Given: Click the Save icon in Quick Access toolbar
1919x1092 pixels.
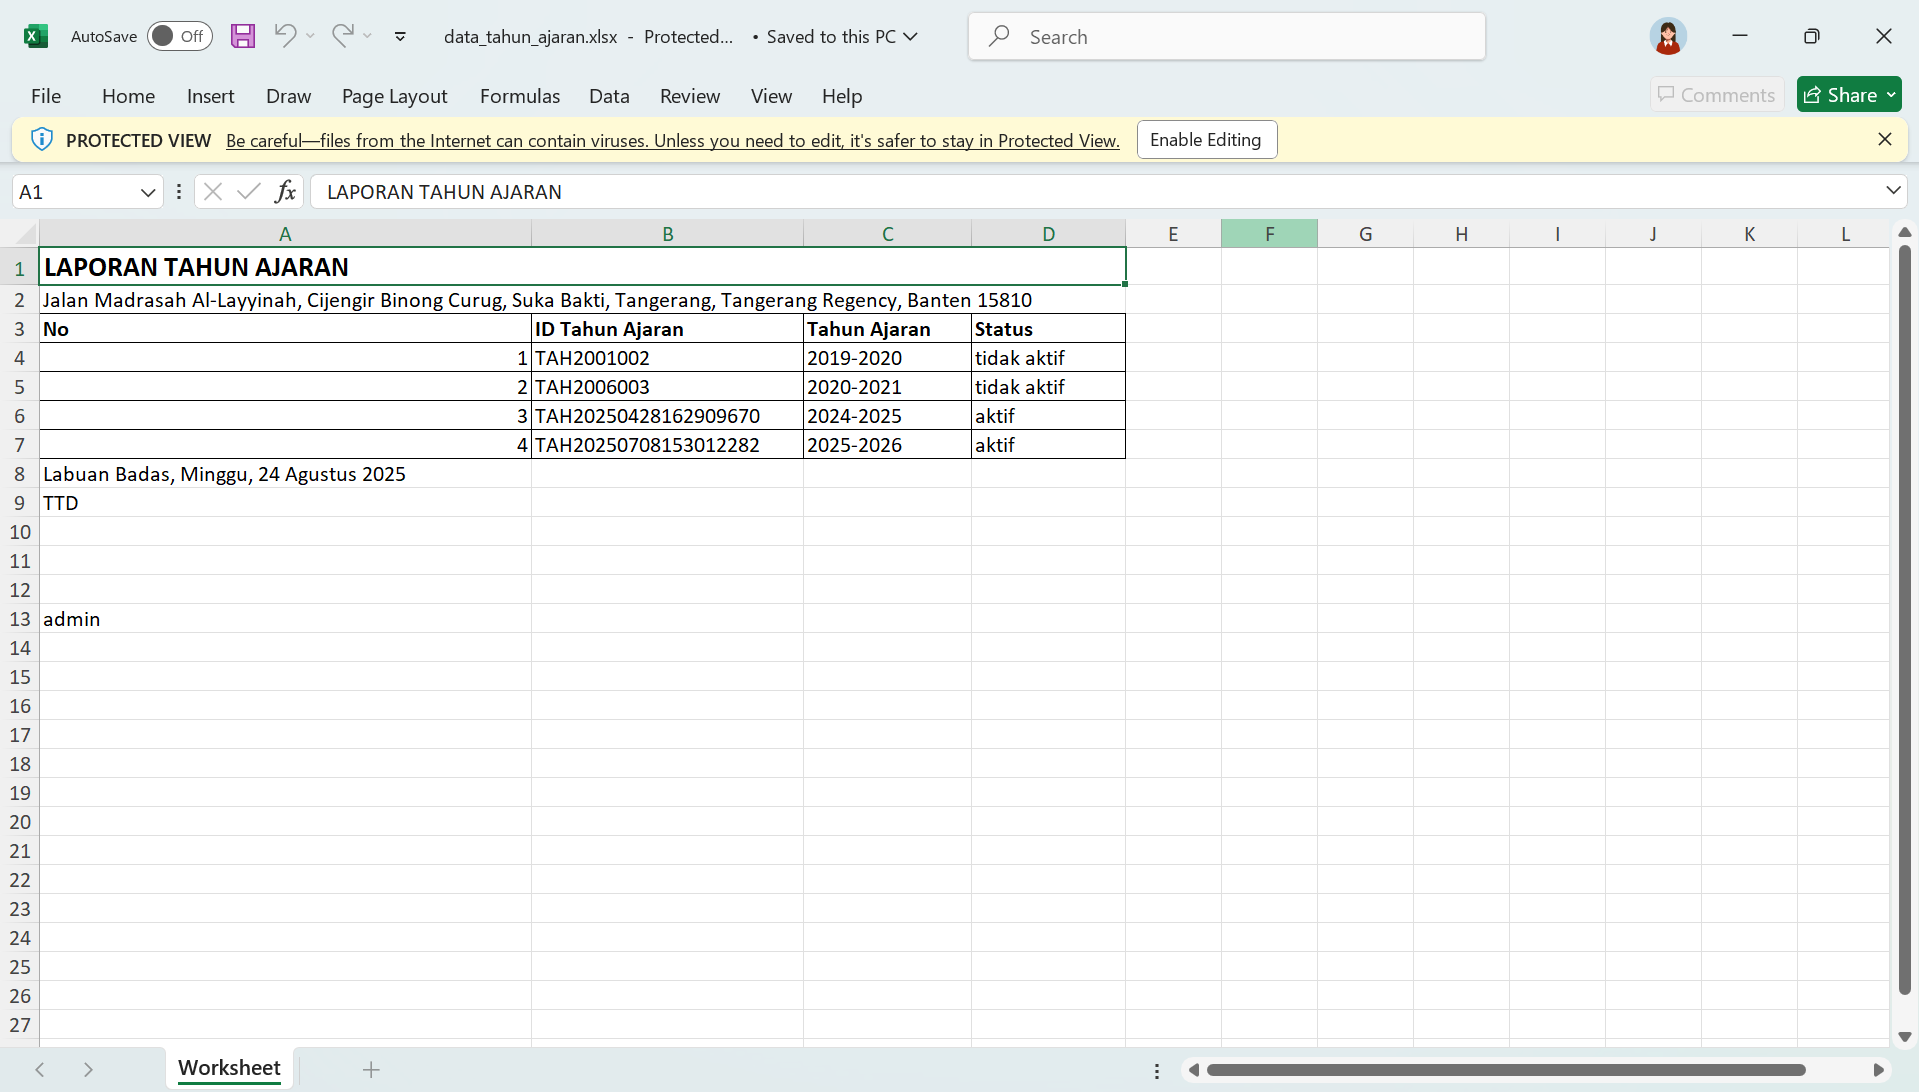Looking at the screenshot, I should point(242,36).
